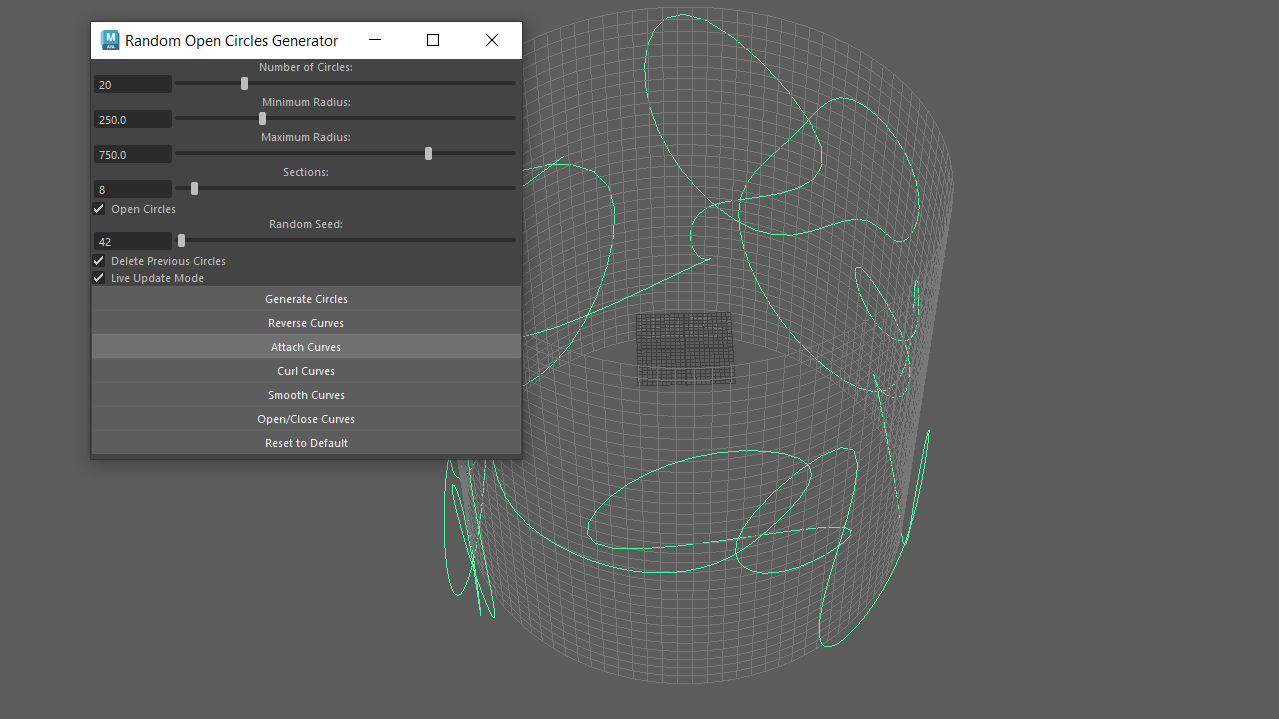The image size is (1279, 719).
Task: Apply Smooth Curves
Action: (x=305, y=394)
